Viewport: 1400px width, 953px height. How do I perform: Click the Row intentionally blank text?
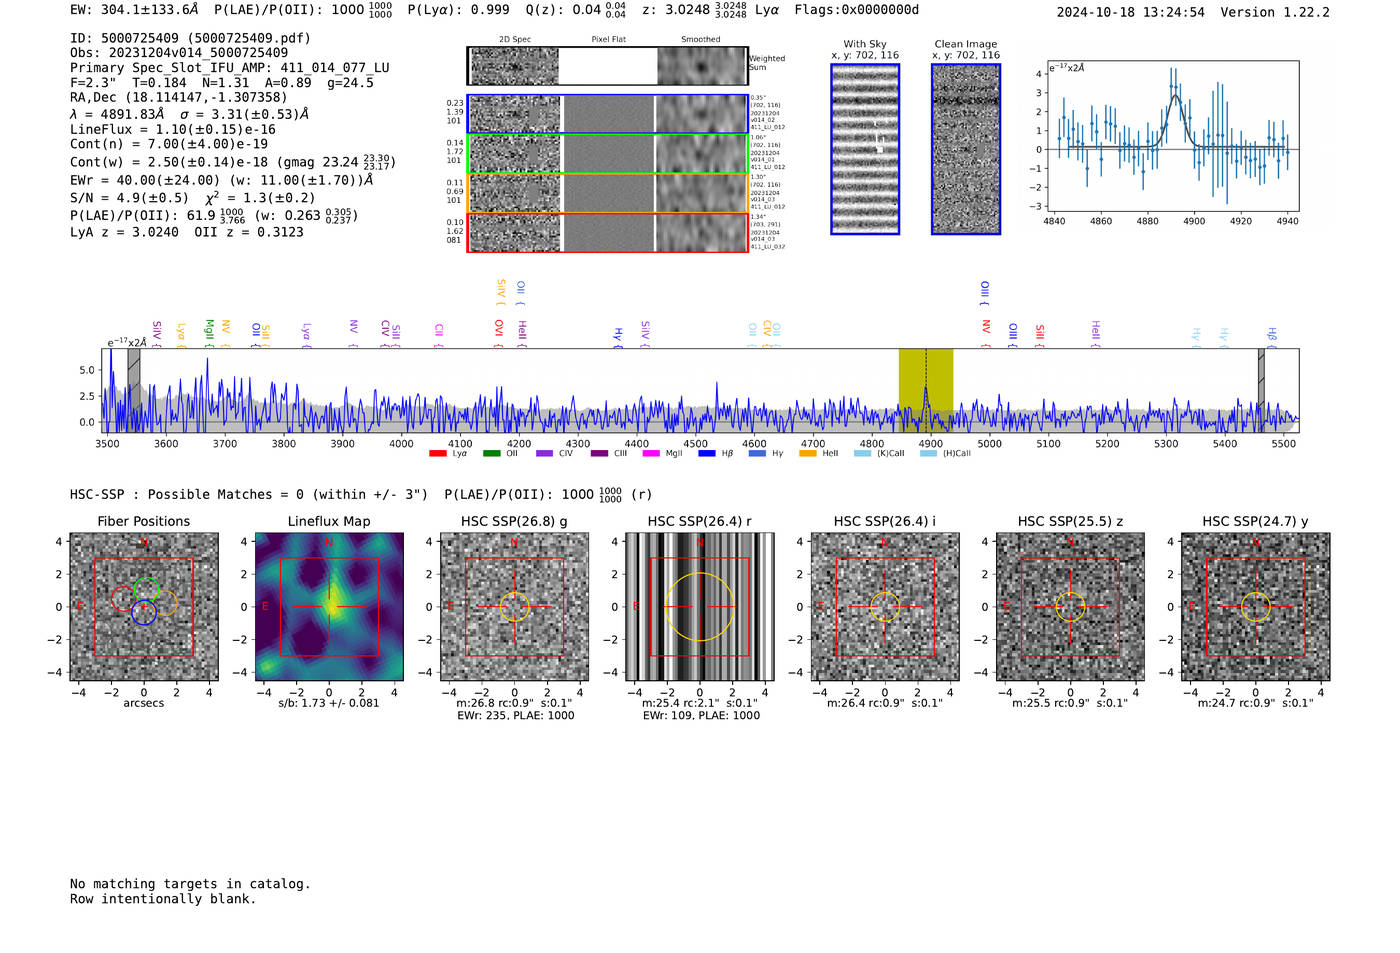163,899
